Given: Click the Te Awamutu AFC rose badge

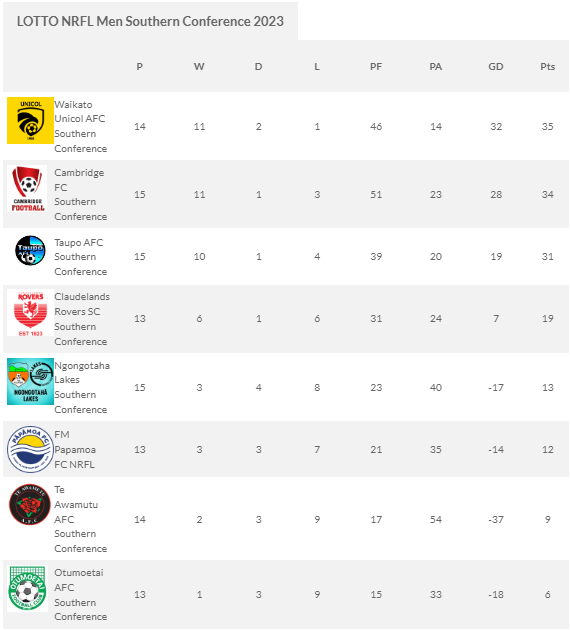Looking at the screenshot, I should tap(30, 504).
